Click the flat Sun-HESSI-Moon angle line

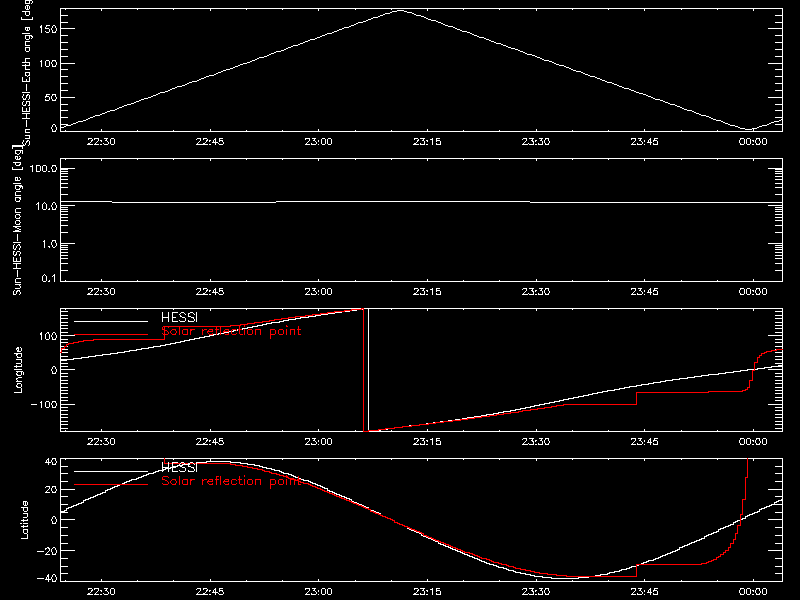tap(421, 202)
